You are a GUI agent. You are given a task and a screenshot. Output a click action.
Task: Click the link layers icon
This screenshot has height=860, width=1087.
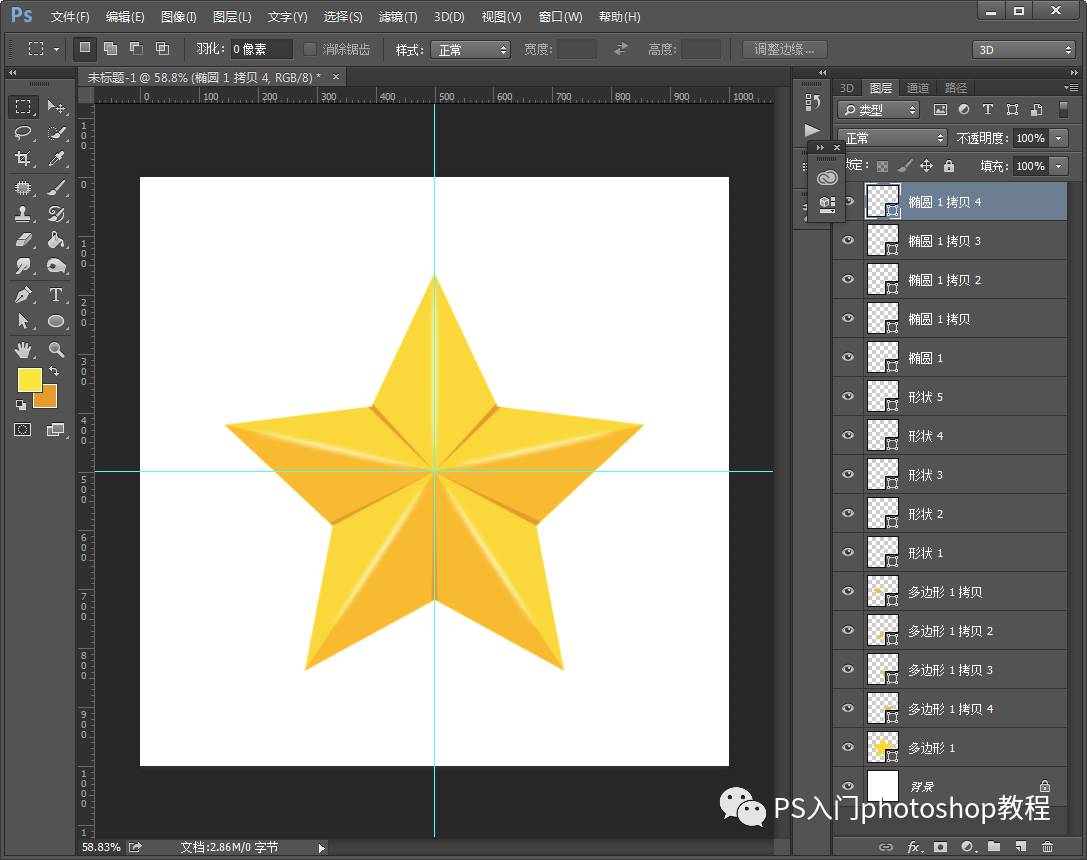[886, 846]
